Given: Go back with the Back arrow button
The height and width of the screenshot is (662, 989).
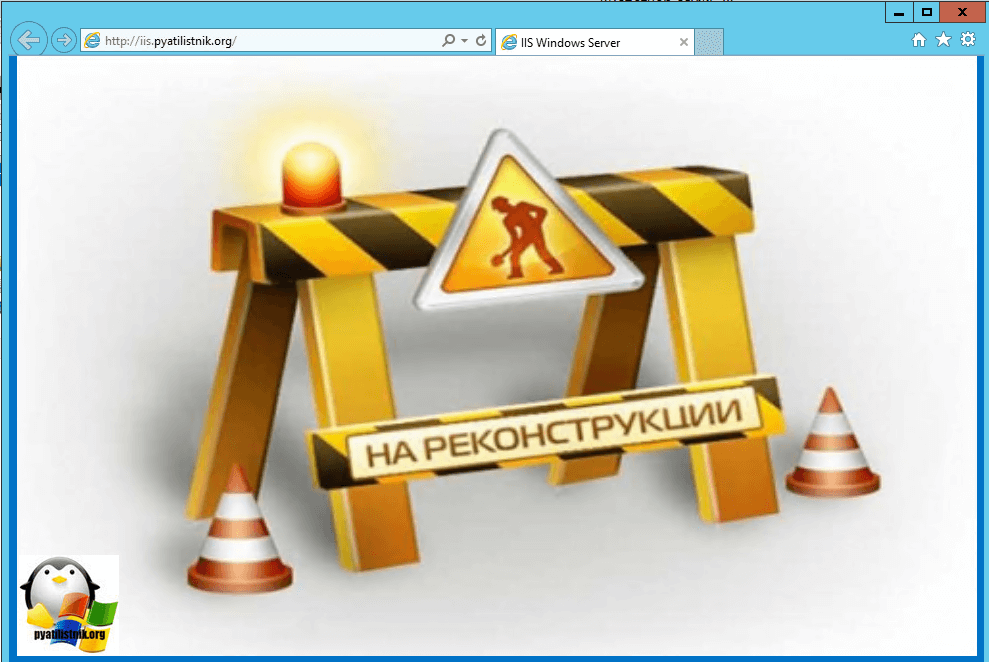Looking at the screenshot, I should click(29, 40).
